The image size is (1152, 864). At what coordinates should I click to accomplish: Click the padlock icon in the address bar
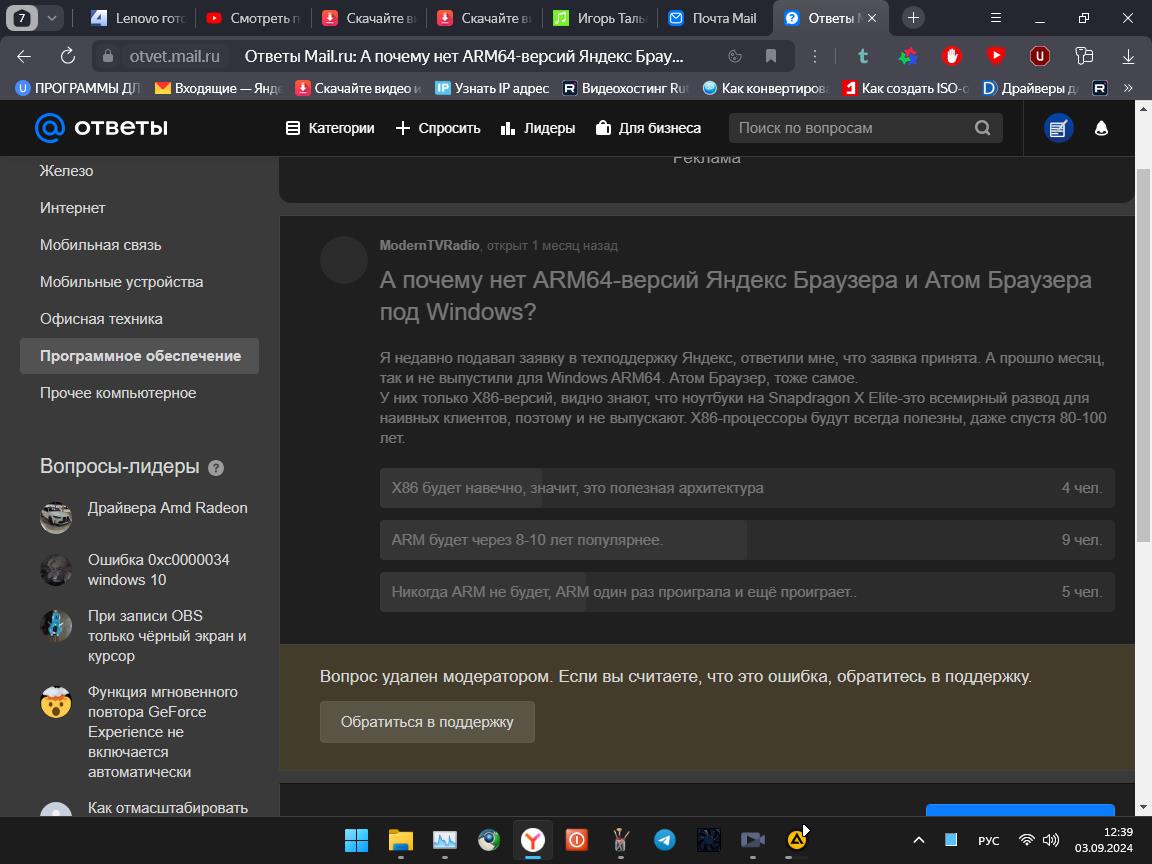[x=108, y=56]
